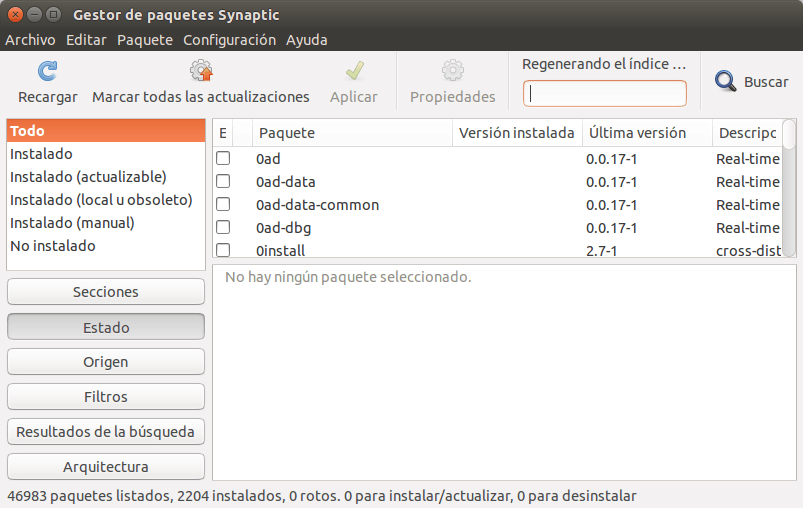Viewport: 803px width, 508px height.
Task: Click version 2.7-1 of 0install
Action: tap(602, 250)
